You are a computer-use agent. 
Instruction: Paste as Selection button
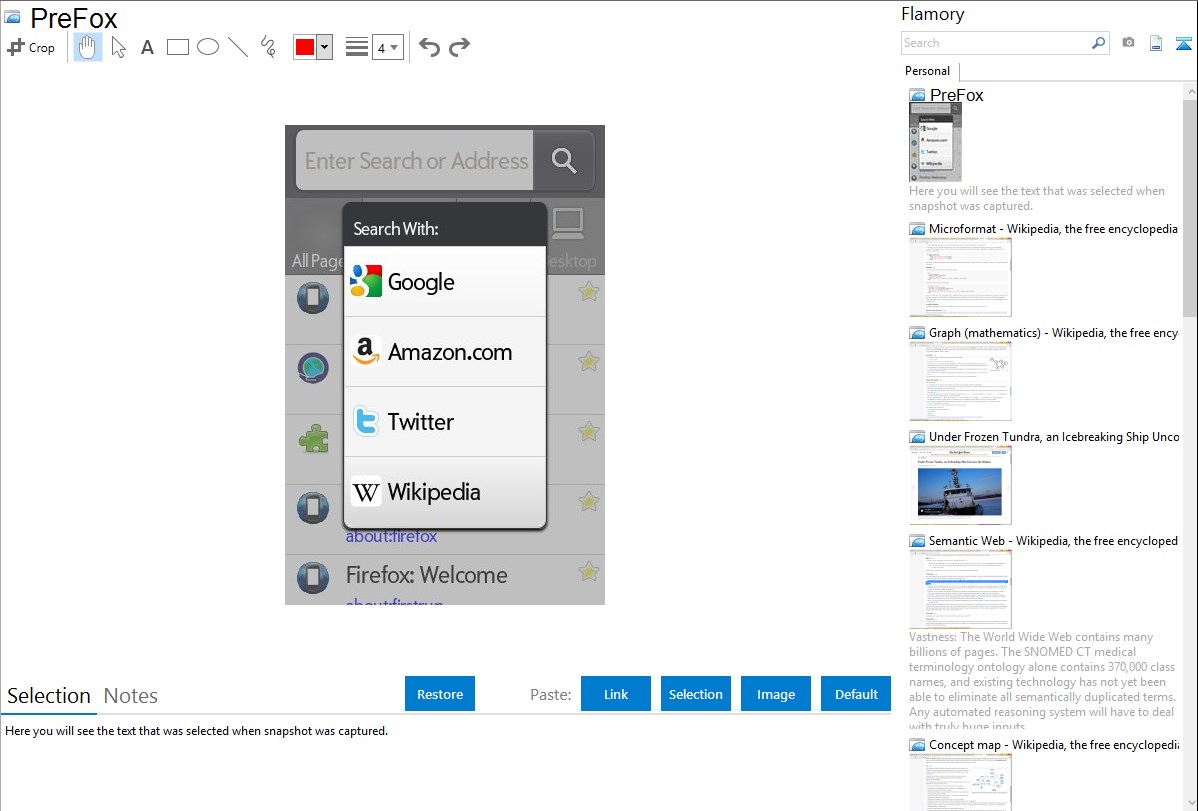695,694
